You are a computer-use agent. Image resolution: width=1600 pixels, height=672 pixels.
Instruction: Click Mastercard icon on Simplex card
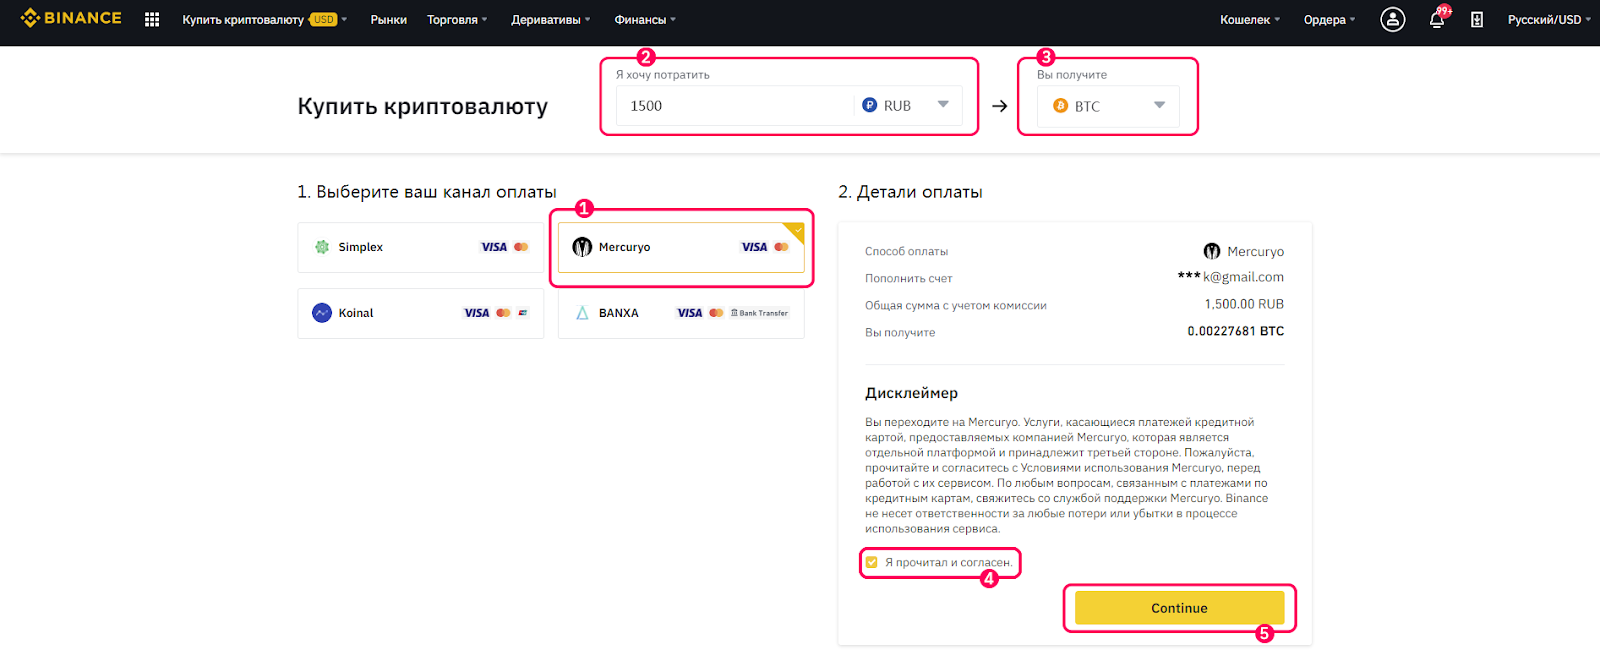tap(521, 247)
